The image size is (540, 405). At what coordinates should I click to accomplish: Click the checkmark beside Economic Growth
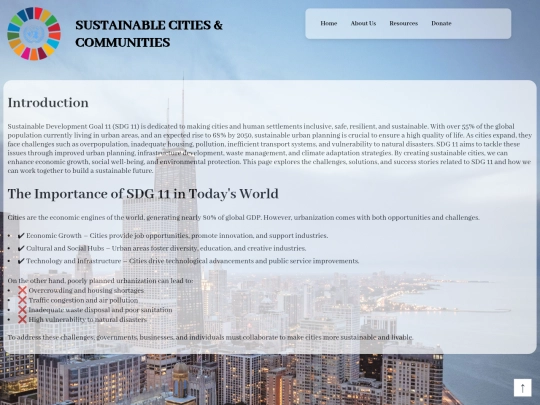[21, 236]
